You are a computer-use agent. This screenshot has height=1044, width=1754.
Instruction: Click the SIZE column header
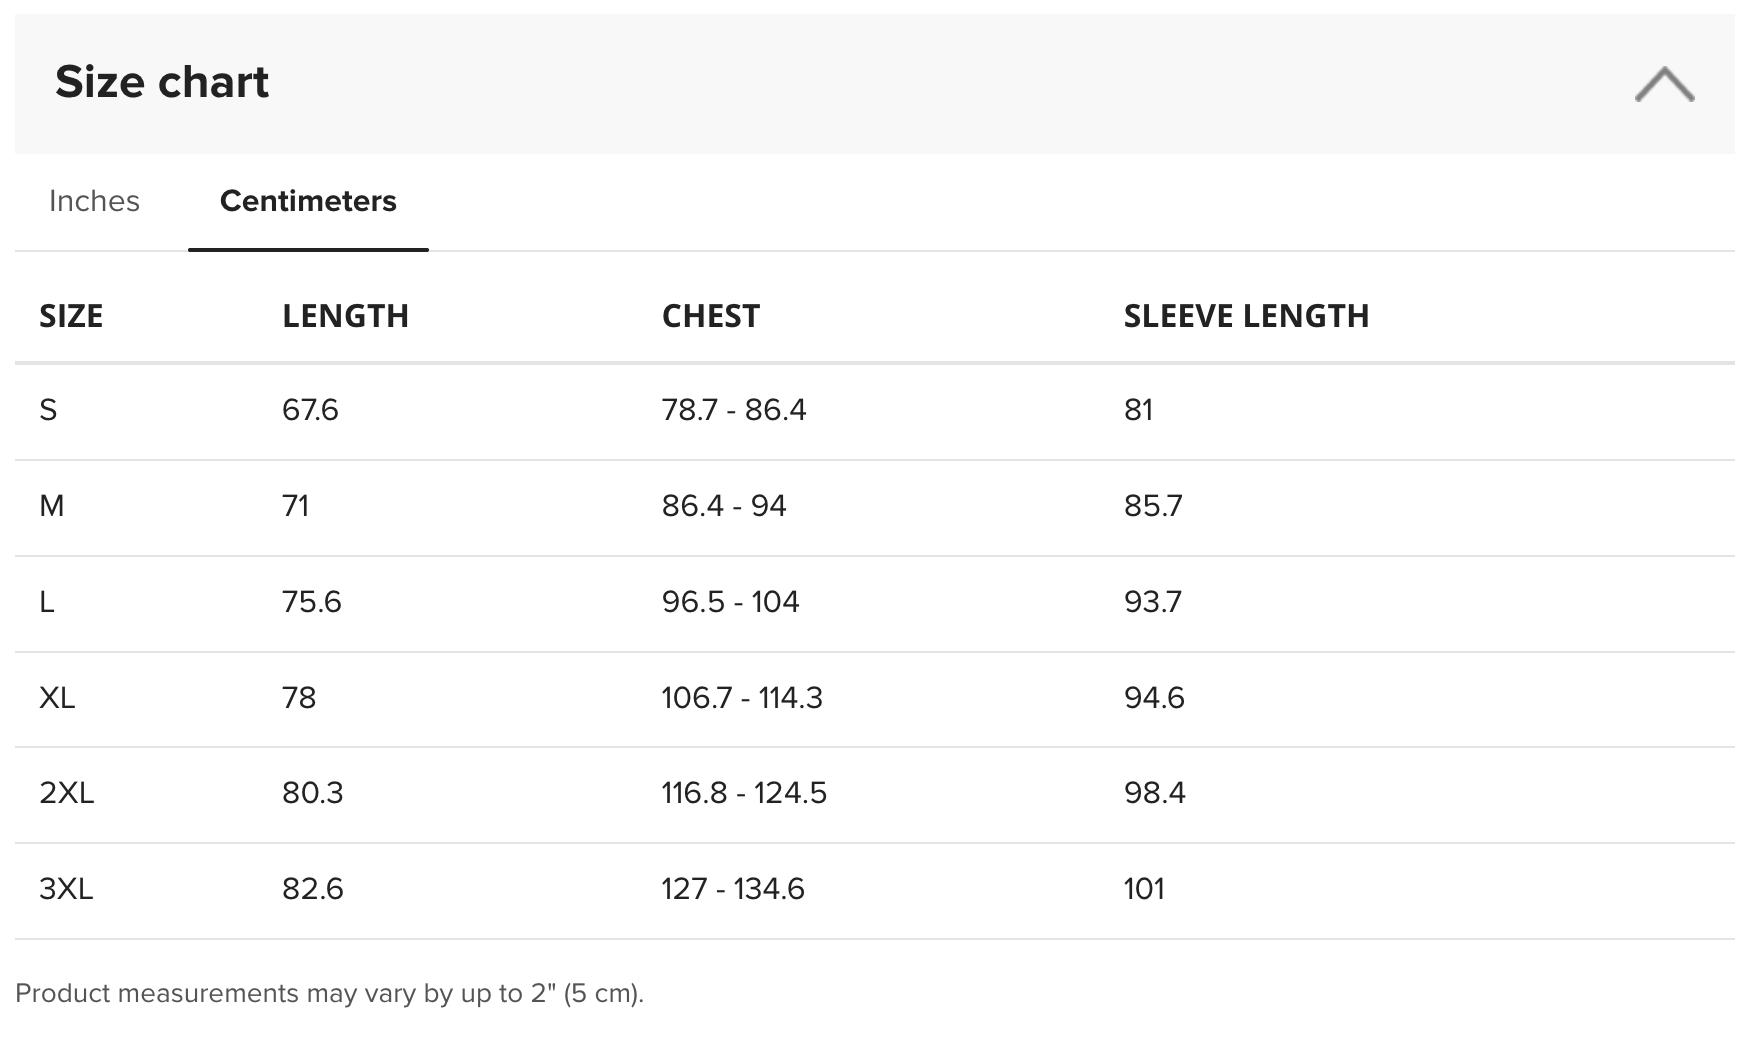pos(71,316)
